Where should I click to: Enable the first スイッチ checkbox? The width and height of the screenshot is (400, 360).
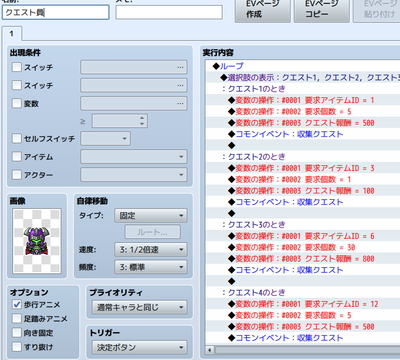tap(17, 67)
